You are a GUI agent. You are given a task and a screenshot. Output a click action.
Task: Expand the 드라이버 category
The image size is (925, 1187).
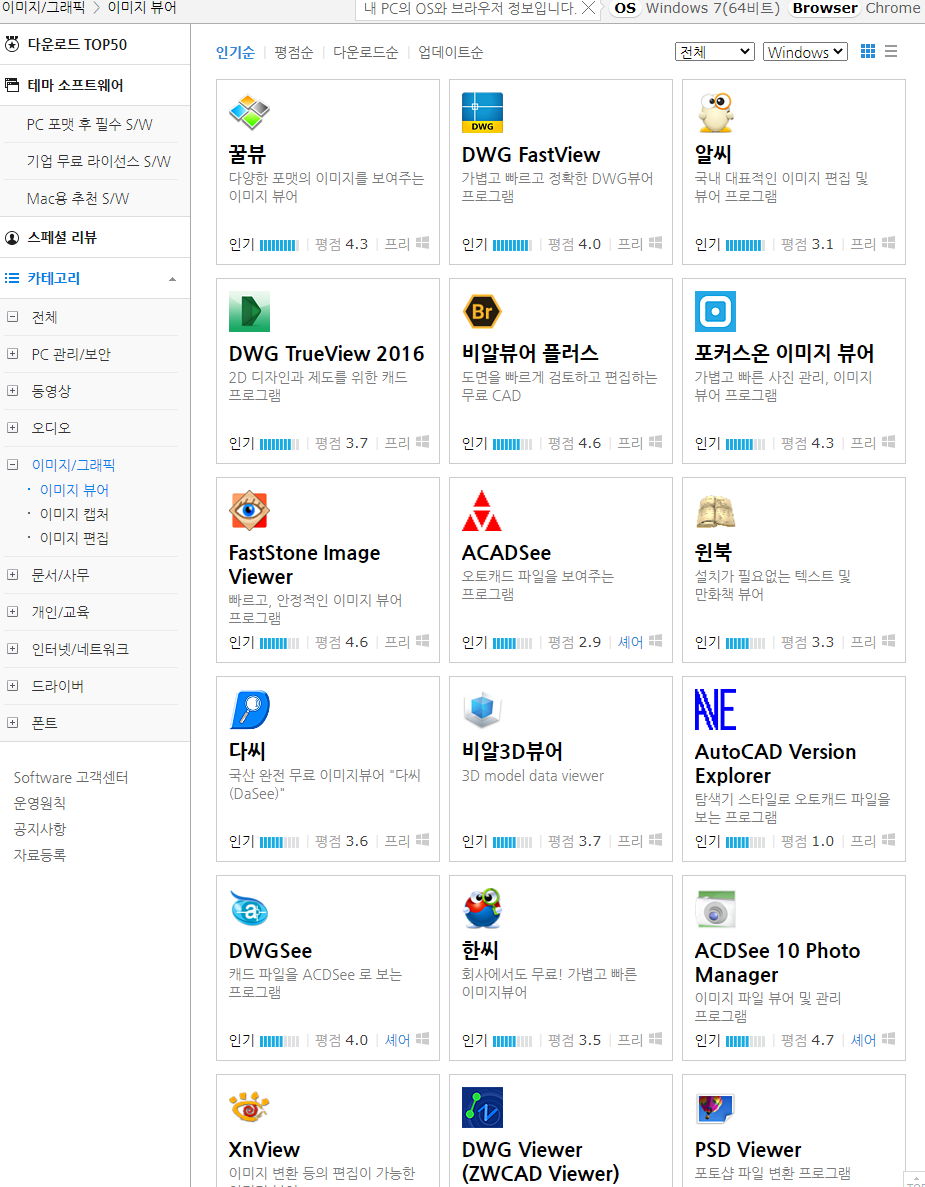[13, 686]
